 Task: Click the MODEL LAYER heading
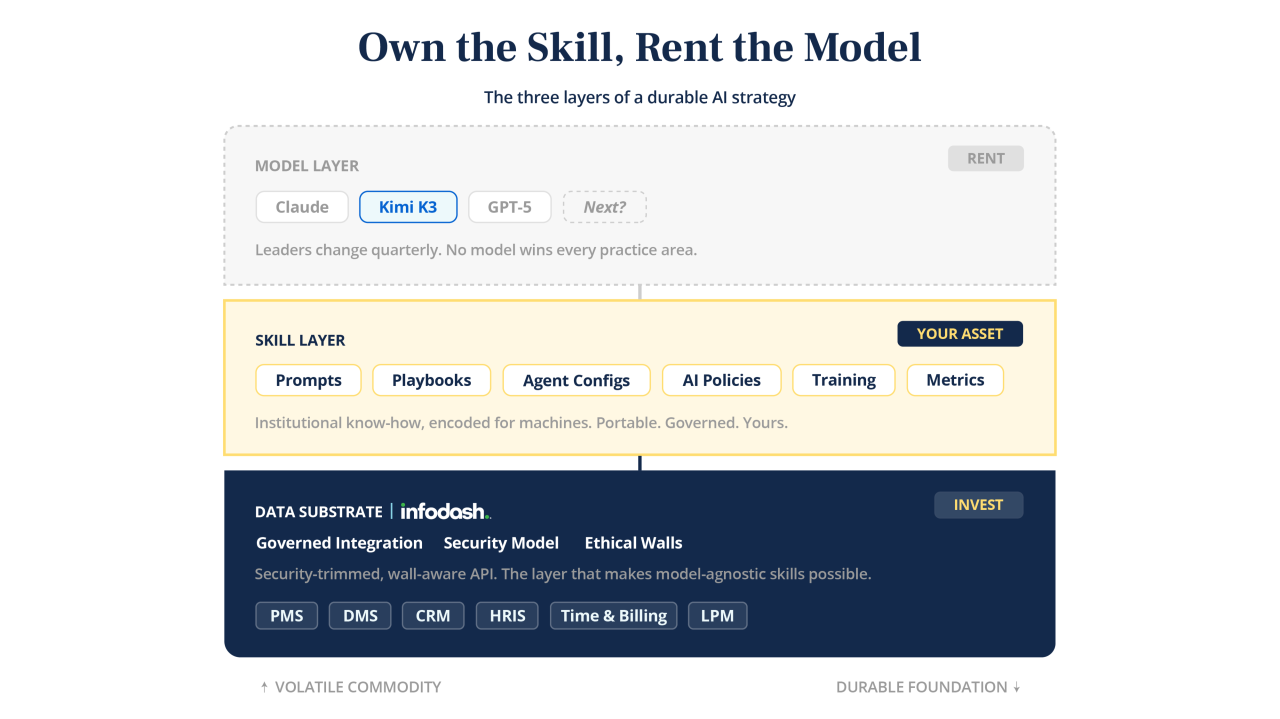coord(307,166)
